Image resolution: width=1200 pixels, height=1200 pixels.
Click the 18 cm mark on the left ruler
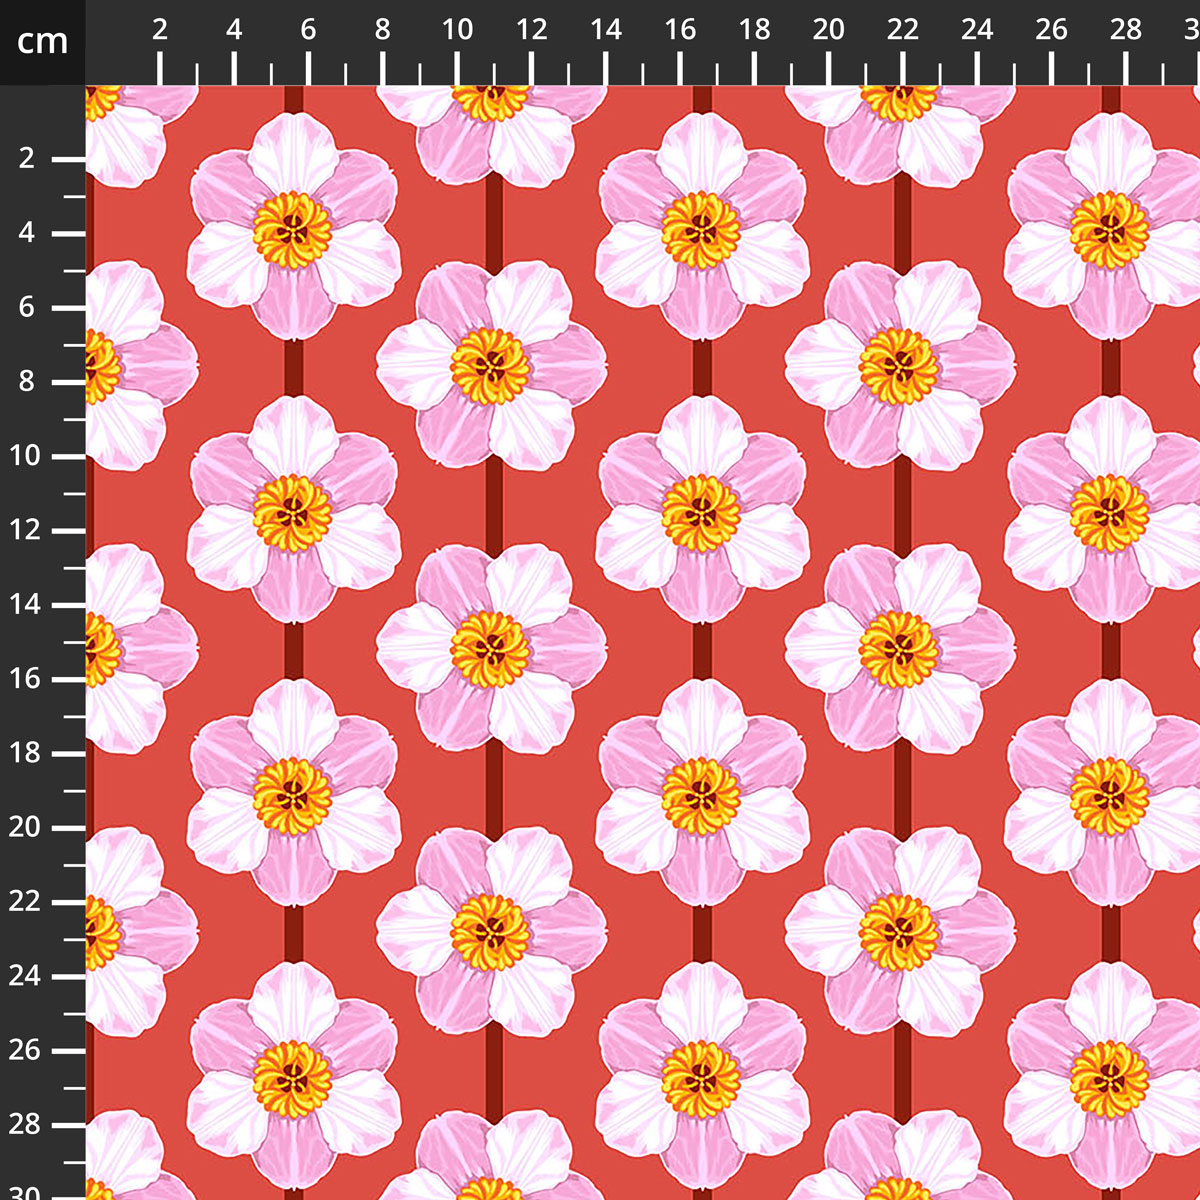tap(26, 753)
